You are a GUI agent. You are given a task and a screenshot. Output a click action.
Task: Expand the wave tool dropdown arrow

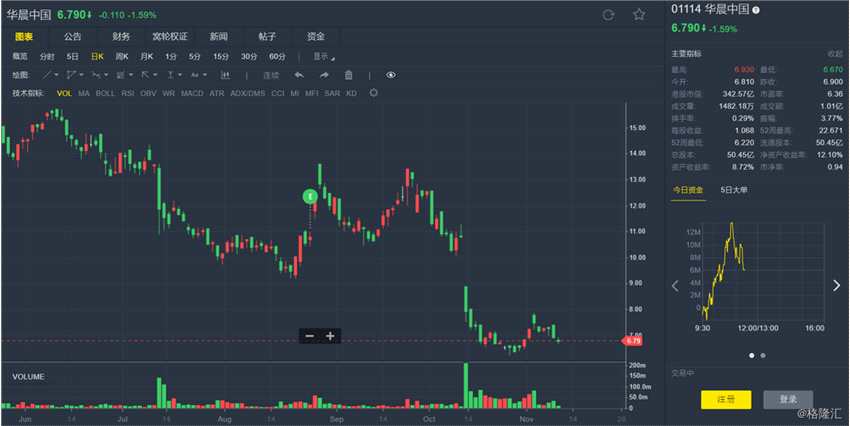coord(106,75)
